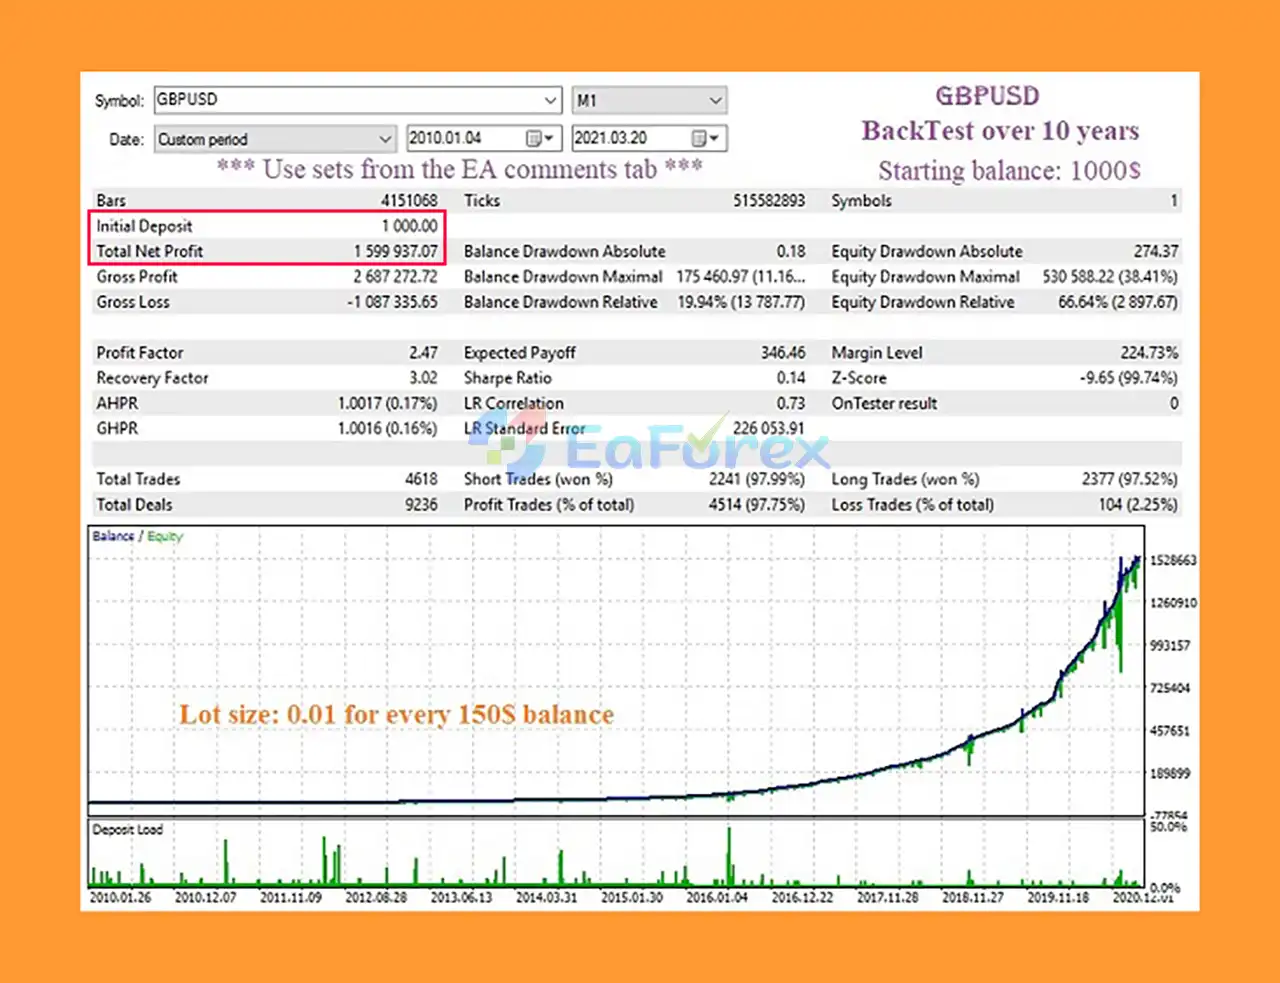This screenshot has height=983, width=1280.
Task: Click the Total Trades value 4618
Action: point(421,479)
